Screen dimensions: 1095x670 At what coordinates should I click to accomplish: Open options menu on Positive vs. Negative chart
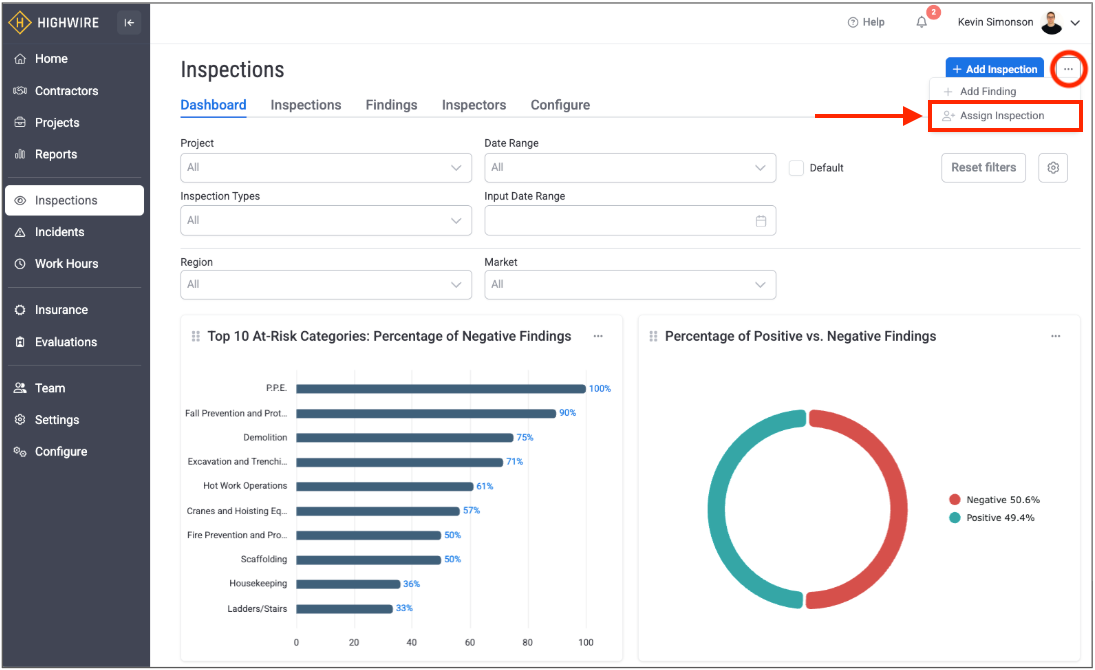point(1055,336)
